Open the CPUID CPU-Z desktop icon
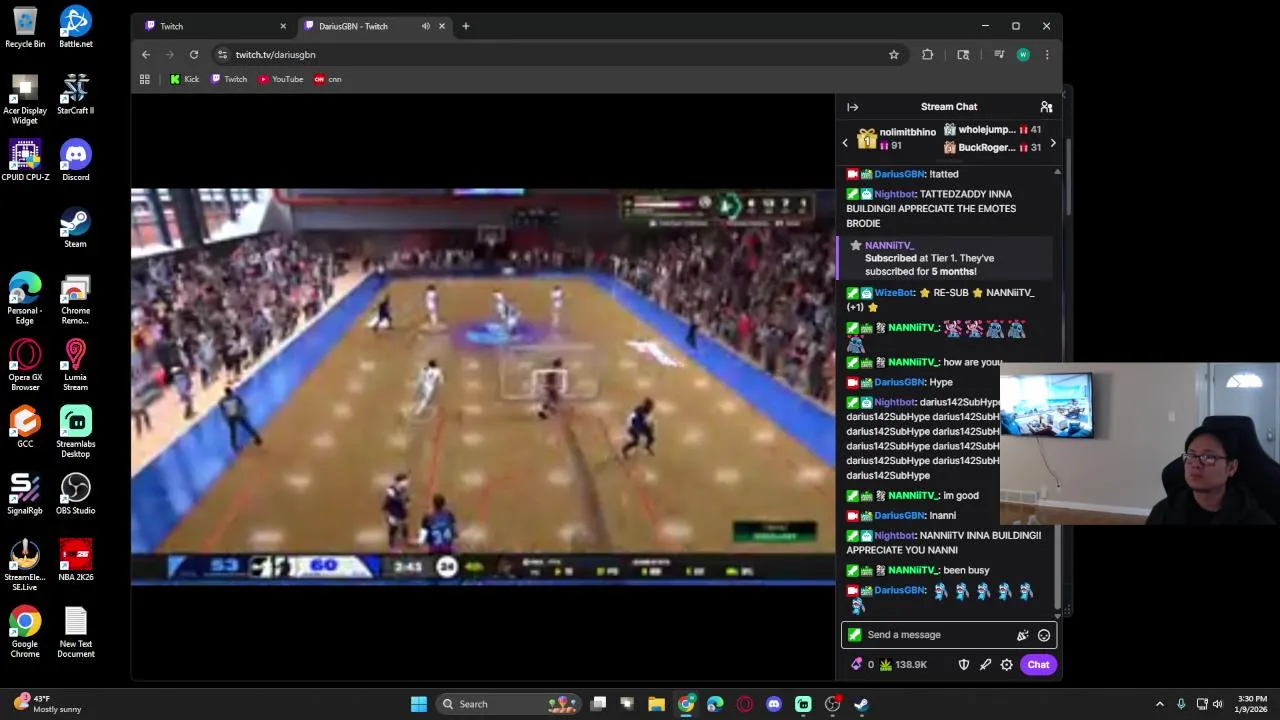This screenshot has width=1280, height=720. 25,160
